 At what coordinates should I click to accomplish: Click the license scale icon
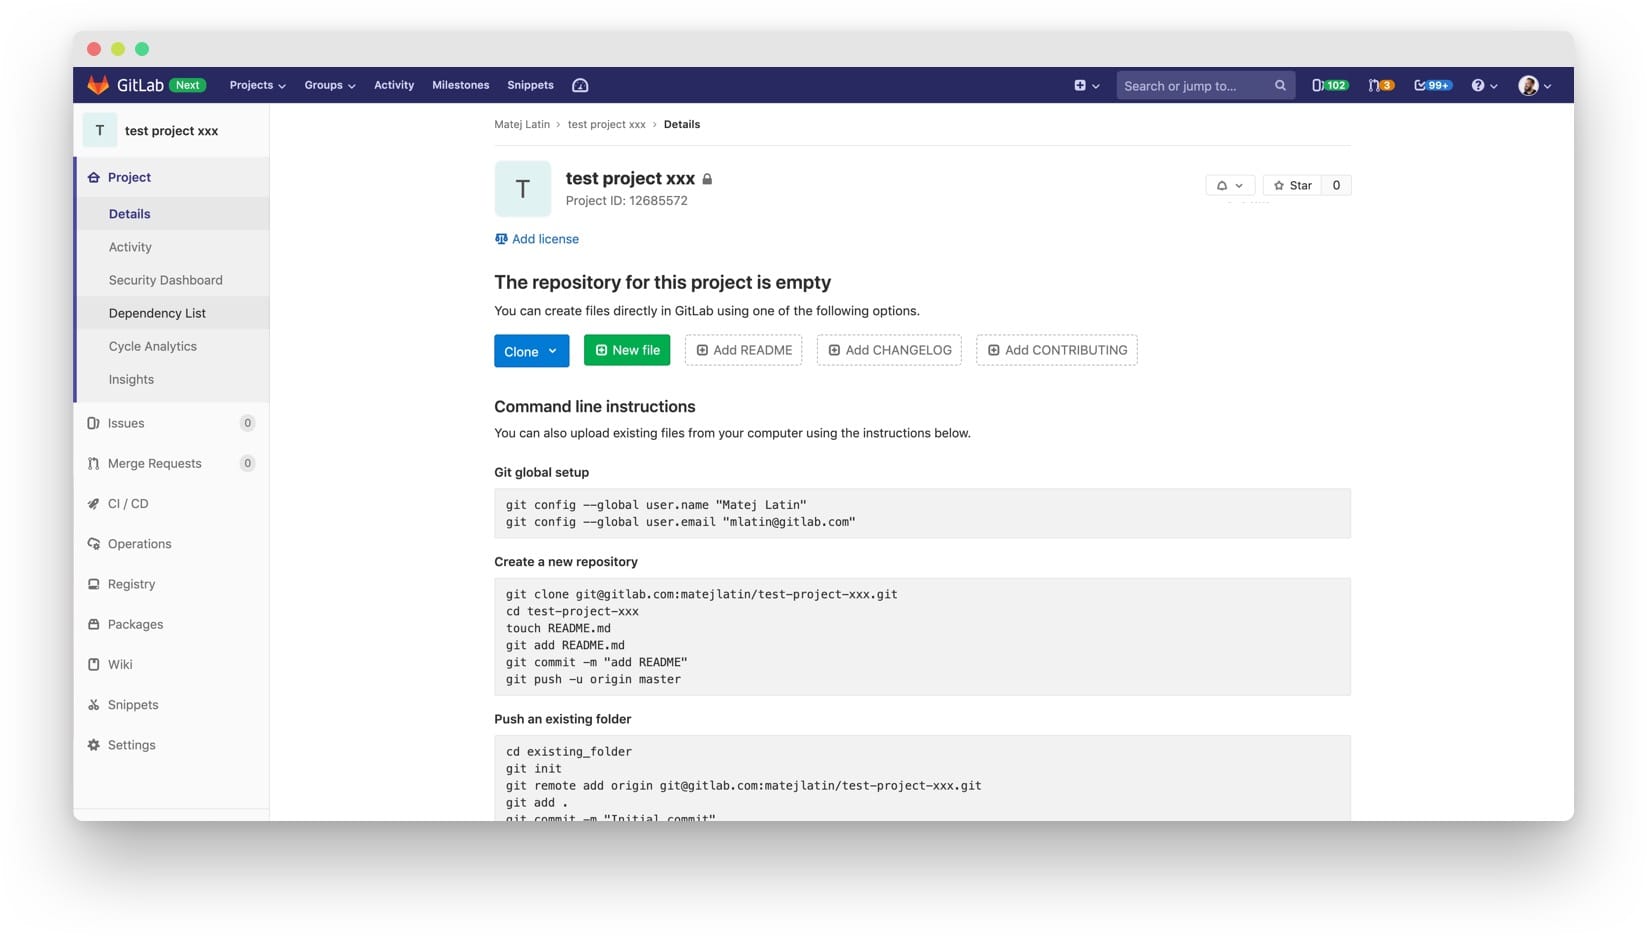[x=501, y=239]
